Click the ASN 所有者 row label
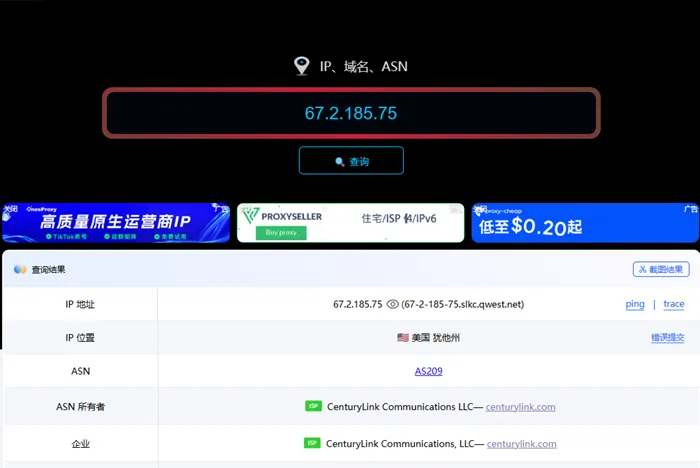 pos(80,407)
